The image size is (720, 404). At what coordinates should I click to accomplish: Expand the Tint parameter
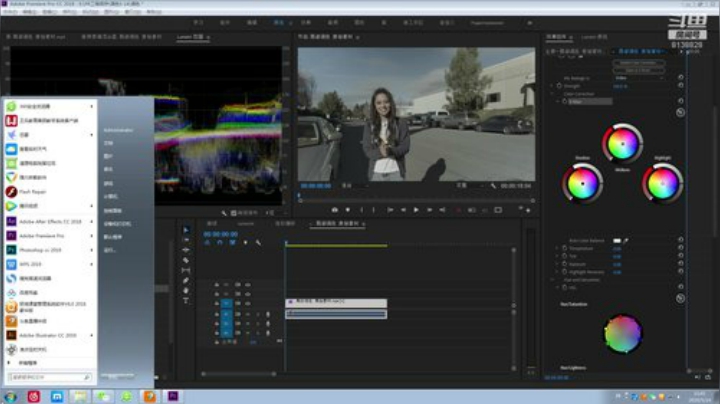click(x=557, y=256)
